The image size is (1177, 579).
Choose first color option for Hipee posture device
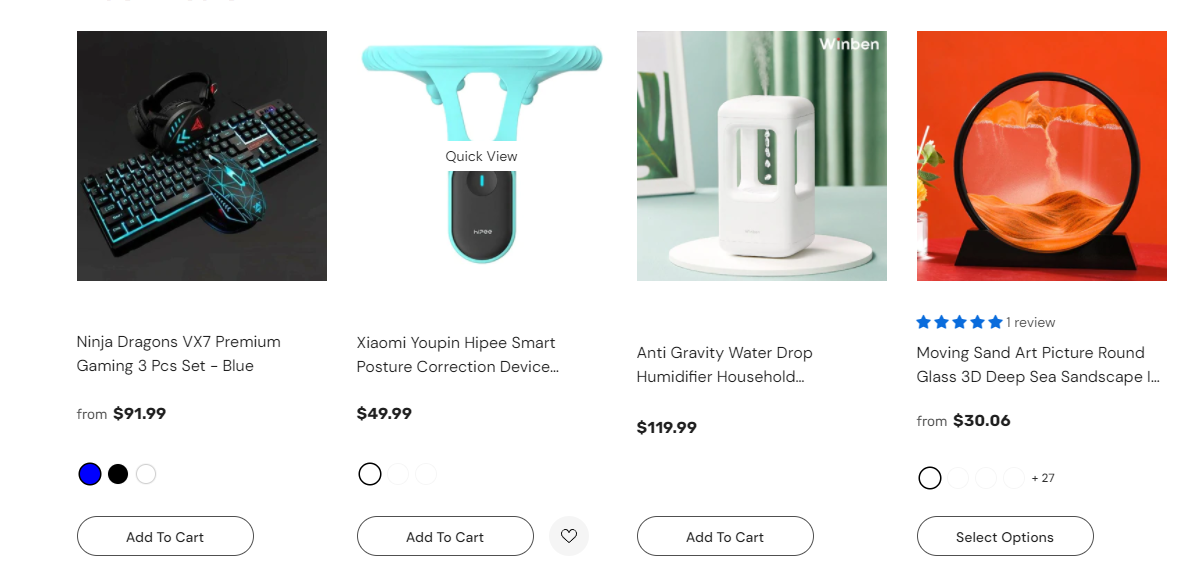[370, 474]
